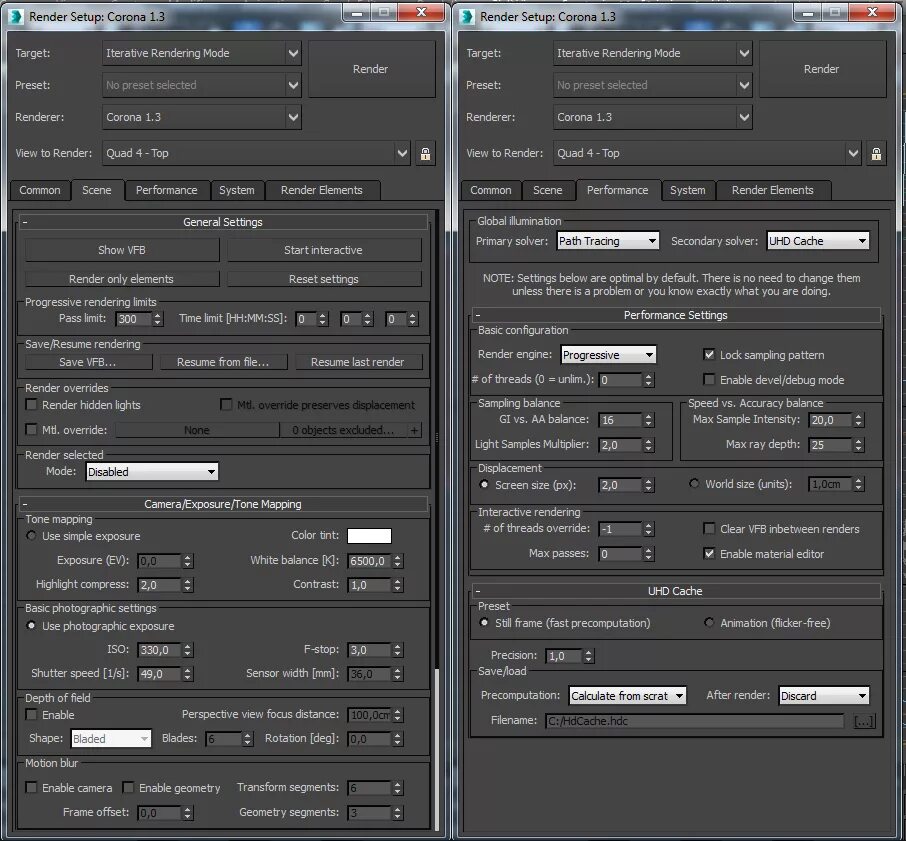906x841 pixels.
Task: Open the Precomputation dropdown
Action: 627,696
